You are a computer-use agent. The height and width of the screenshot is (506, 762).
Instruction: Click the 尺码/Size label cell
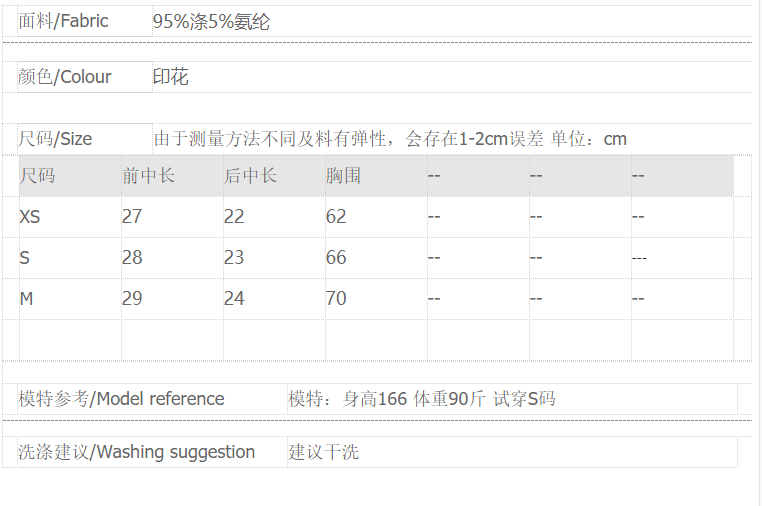[x=56, y=139]
